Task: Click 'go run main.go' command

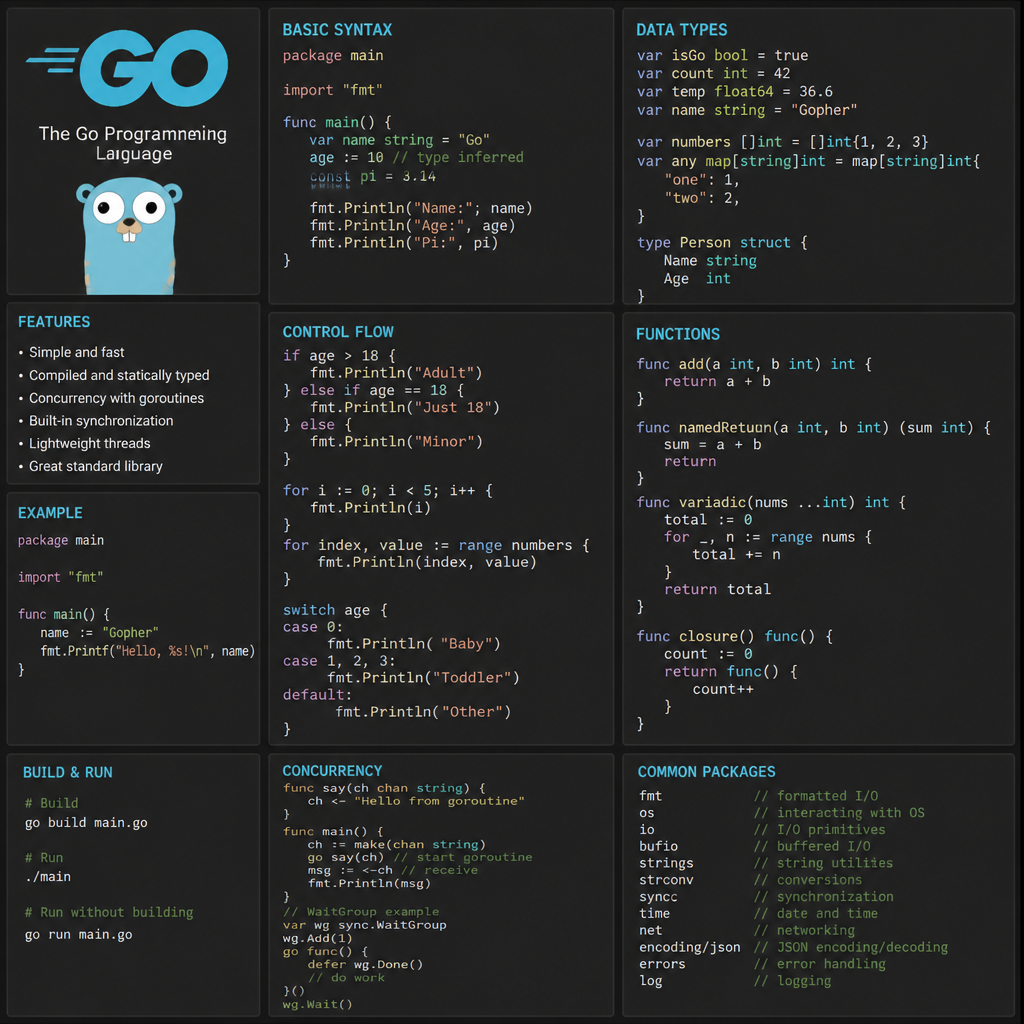Action: tap(78, 935)
